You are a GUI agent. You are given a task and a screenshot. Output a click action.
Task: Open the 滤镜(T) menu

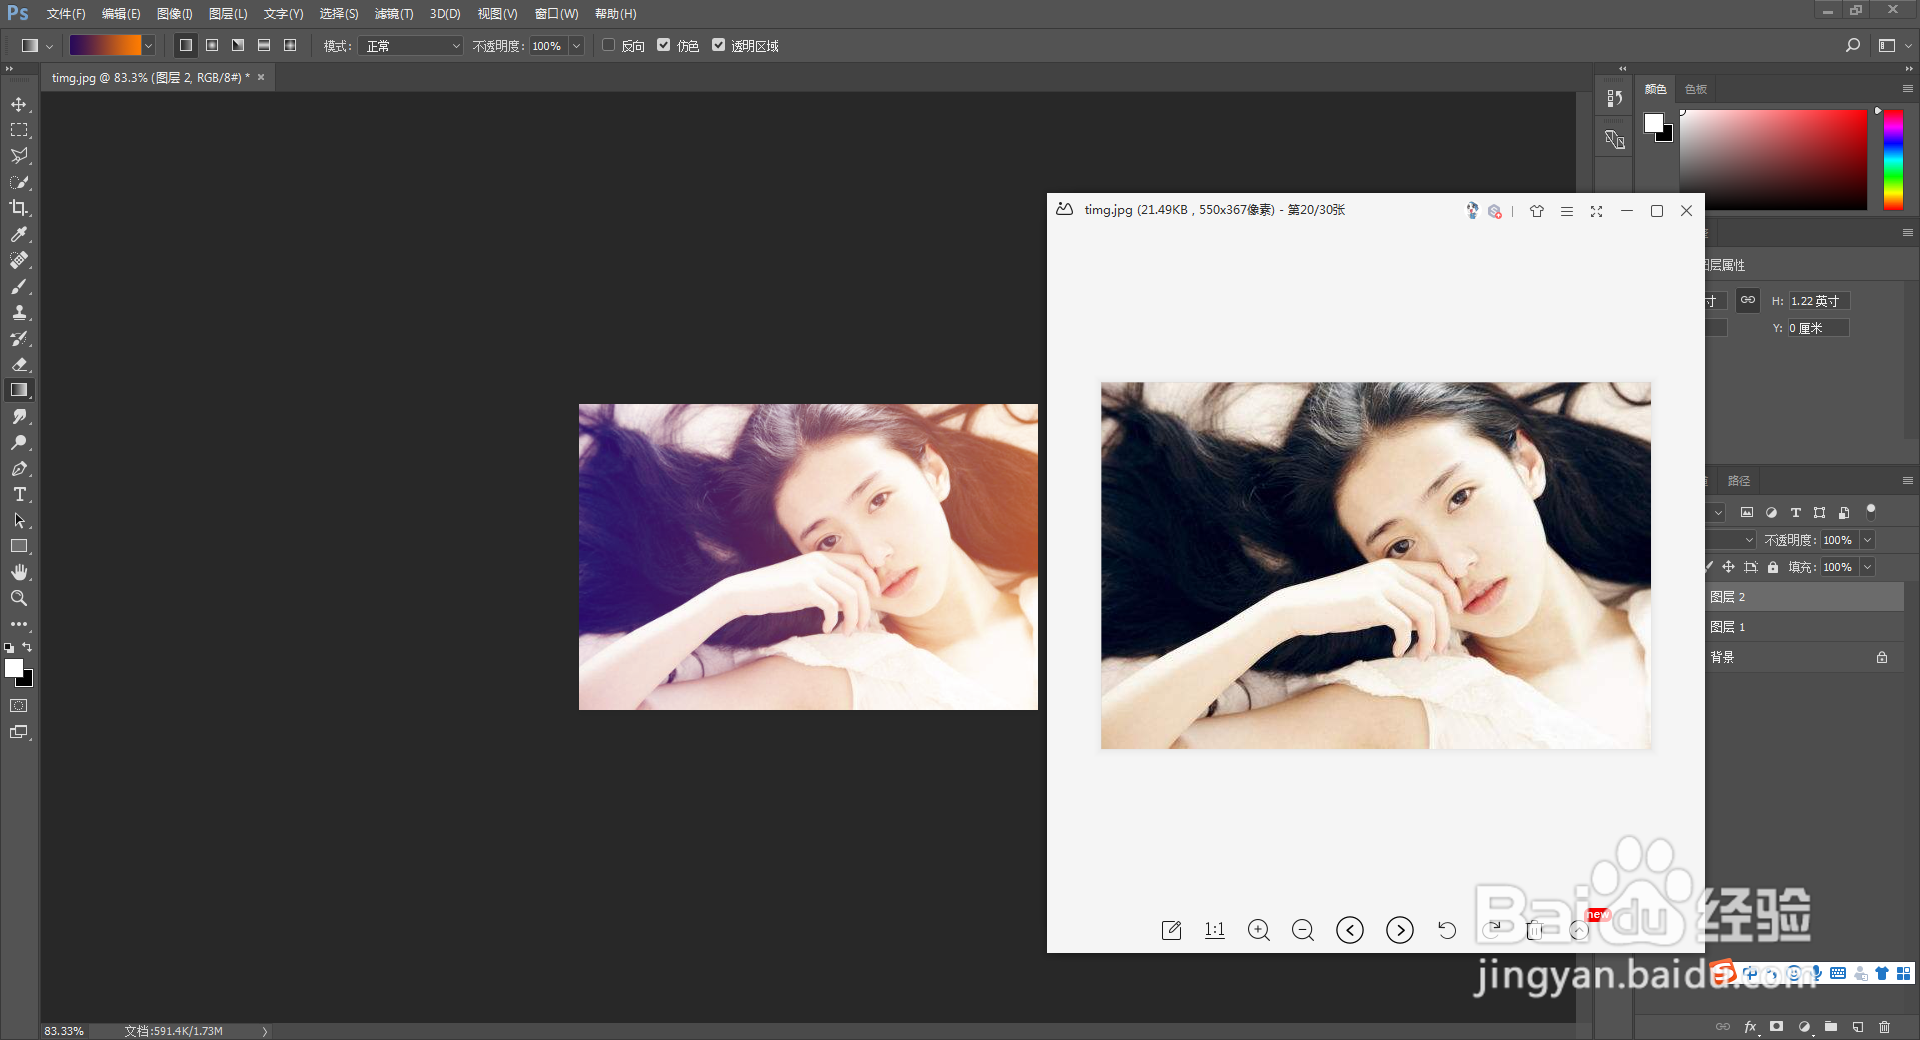coord(394,14)
